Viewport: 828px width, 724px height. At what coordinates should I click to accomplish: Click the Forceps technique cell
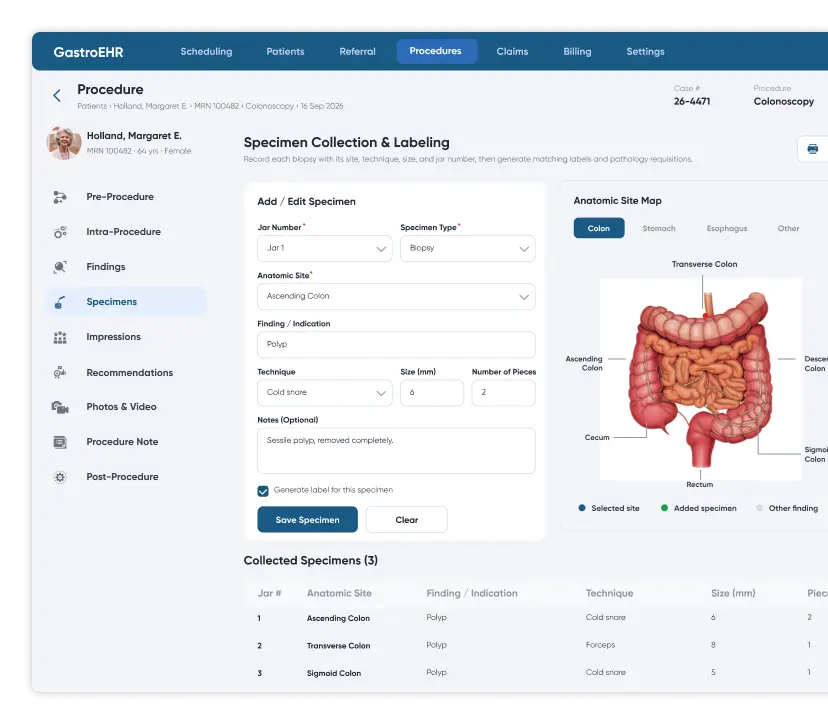click(600, 645)
